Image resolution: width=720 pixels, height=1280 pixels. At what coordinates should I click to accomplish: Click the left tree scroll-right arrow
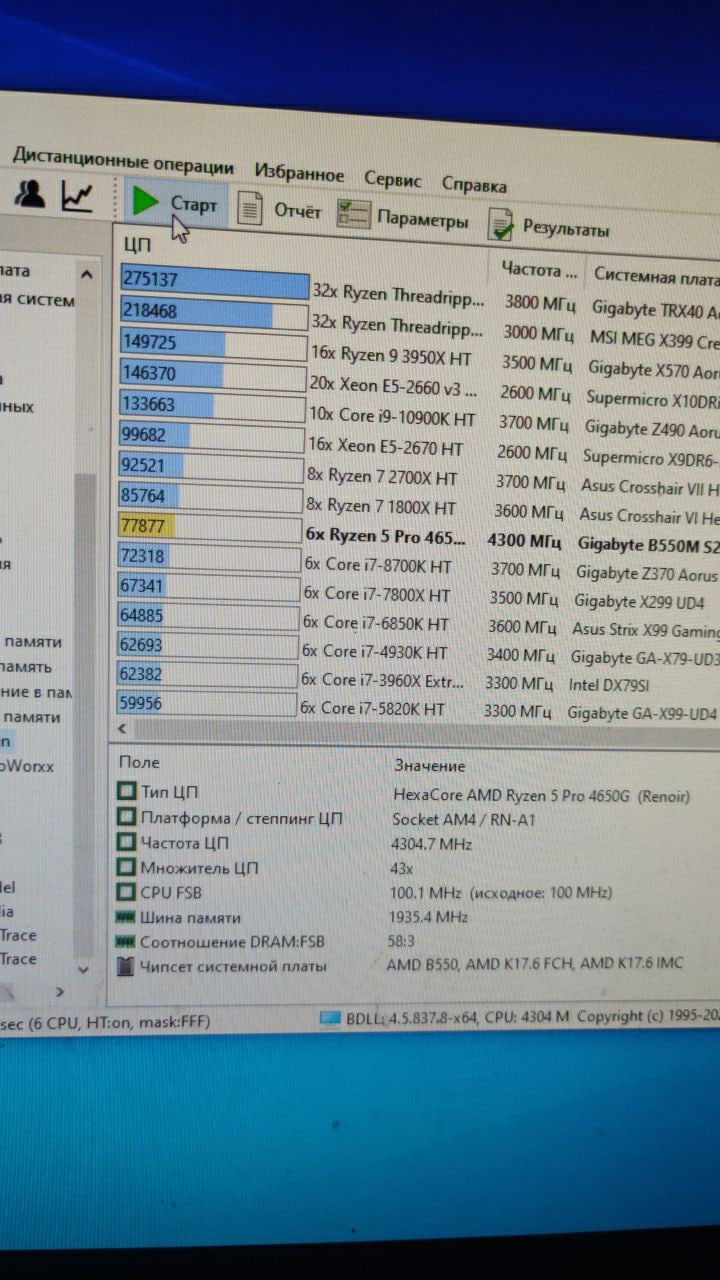(59, 991)
